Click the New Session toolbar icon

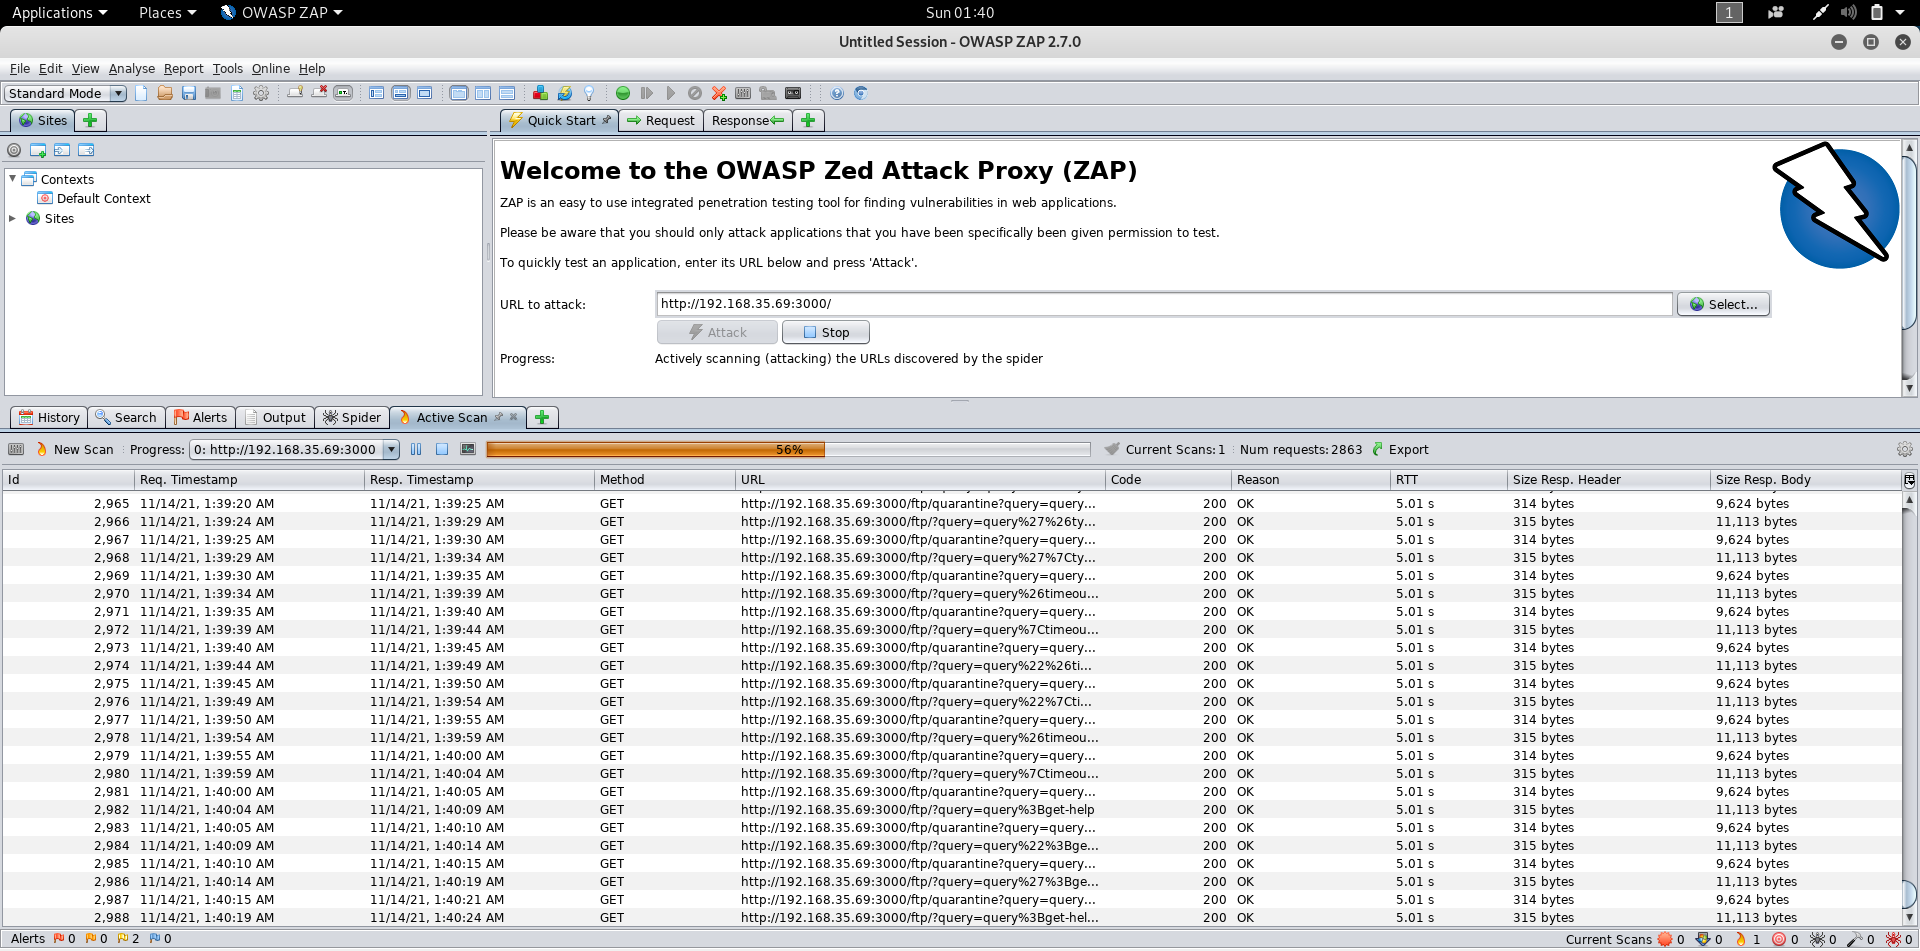[141, 93]
